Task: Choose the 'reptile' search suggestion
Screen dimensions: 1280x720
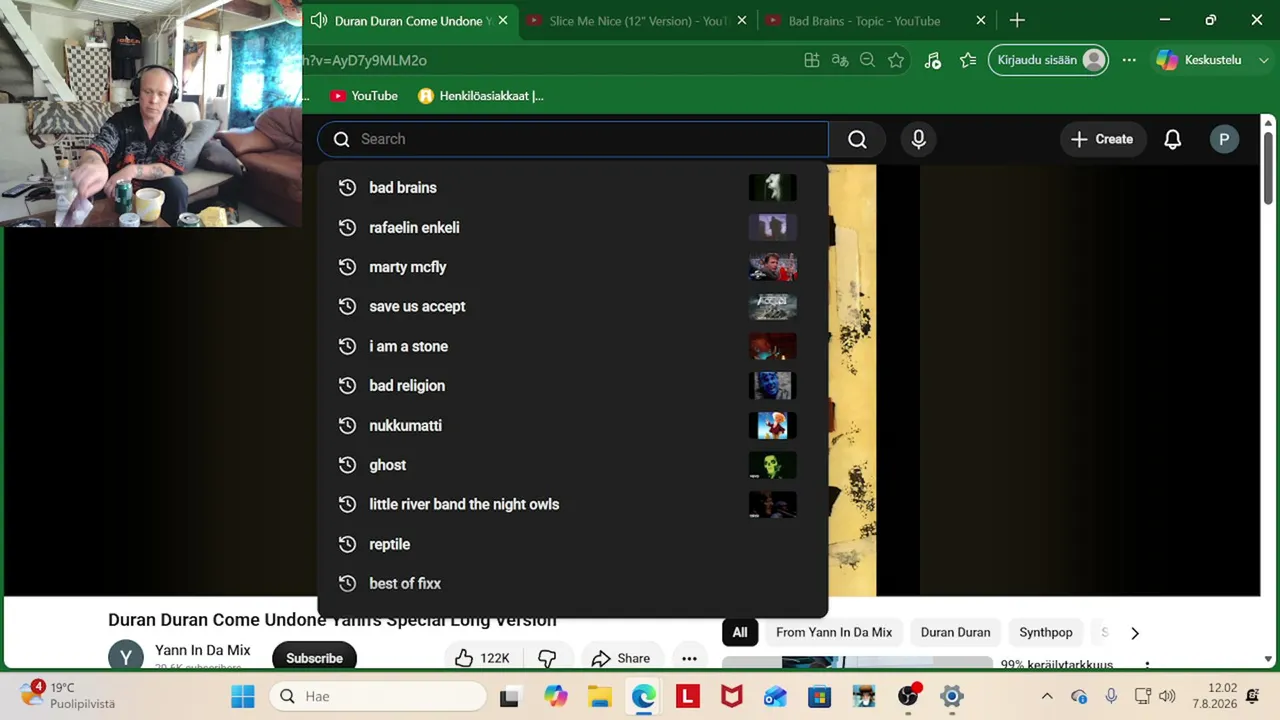Action: click(x=572, y=544)
